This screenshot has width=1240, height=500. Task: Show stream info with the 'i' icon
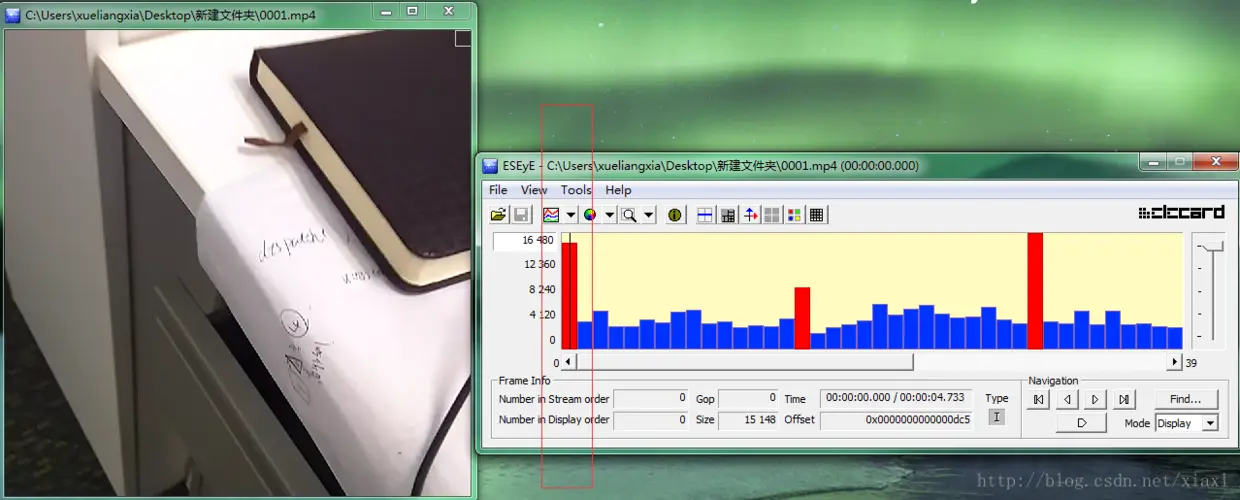676,215
